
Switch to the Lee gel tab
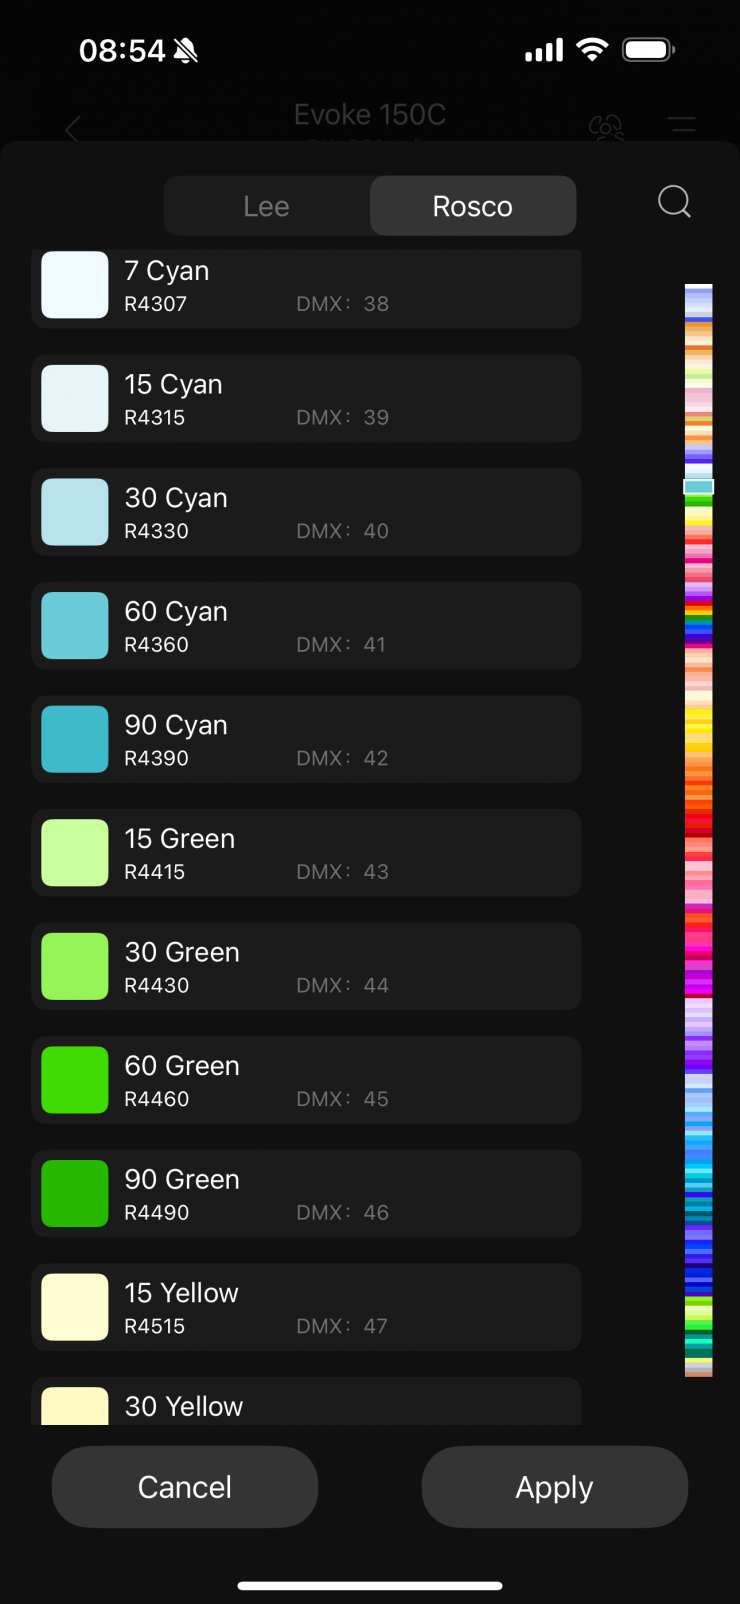(x=266, y=206)
